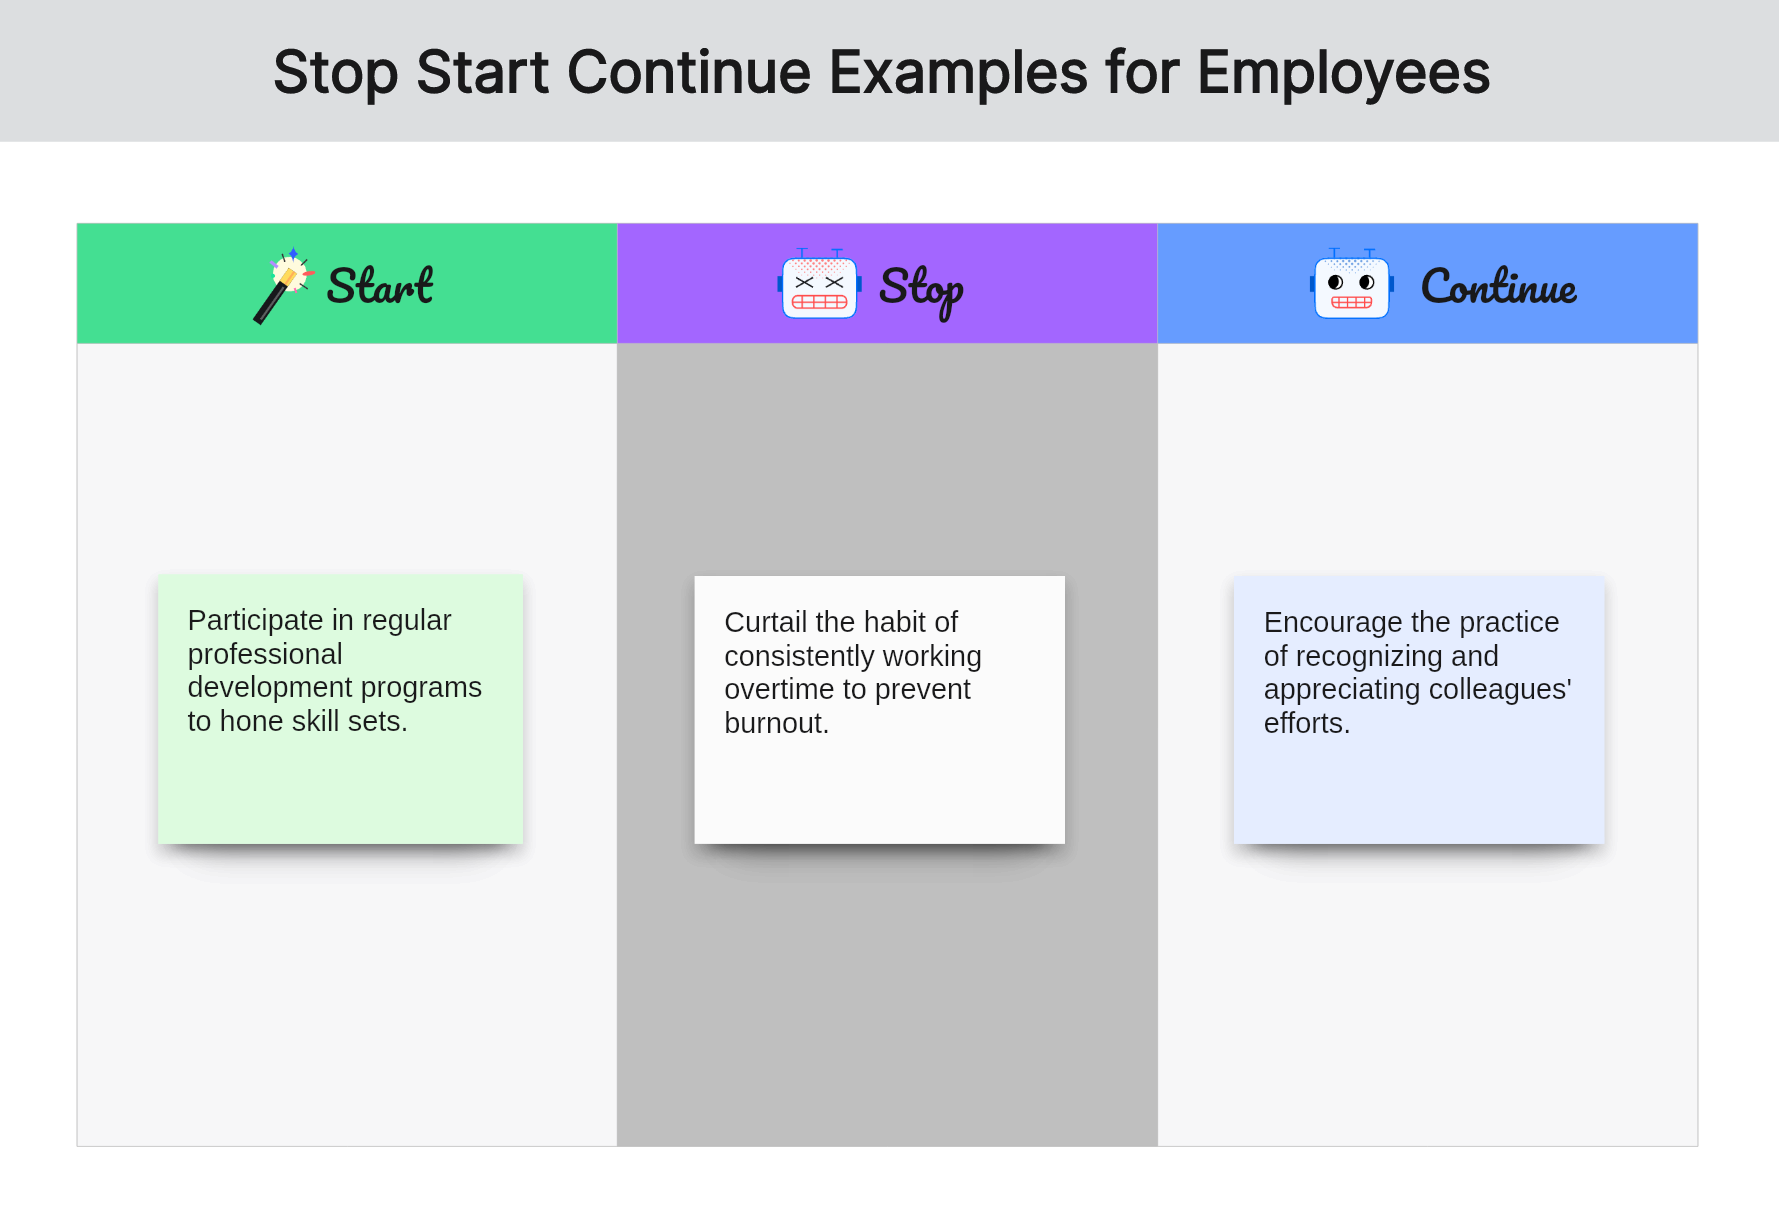Select the Stop column heading text

tap(921, 291)
